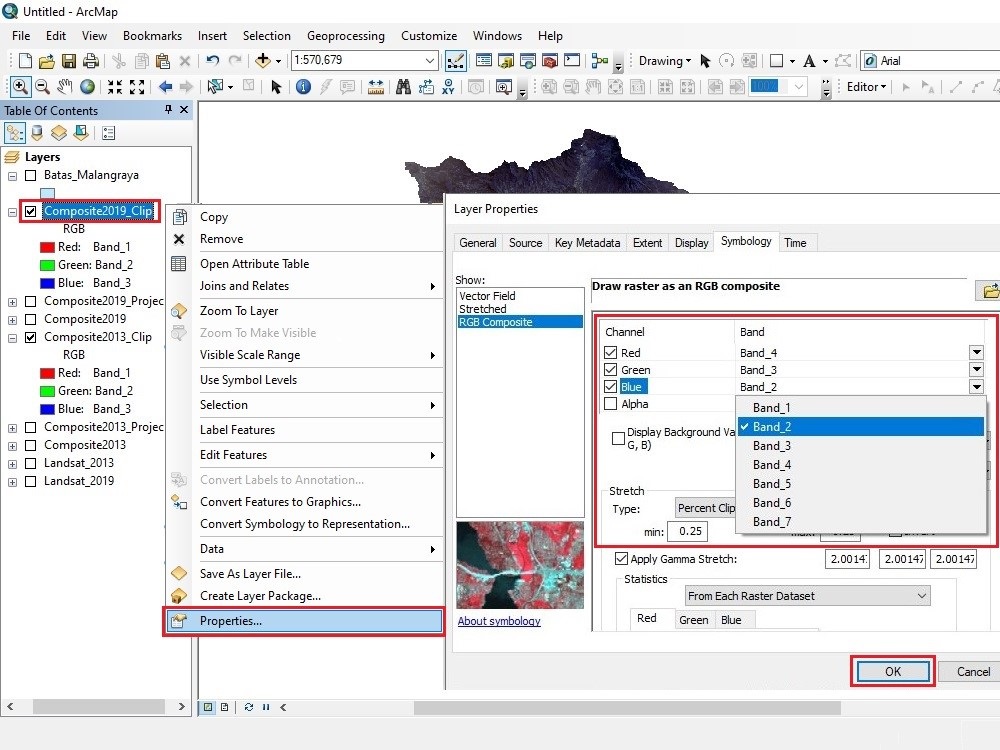The height and width of the screenshot is (750, 1000).
Task: Open the map scale dropdown
Action: pyautogui.click(x=430, y=61)
